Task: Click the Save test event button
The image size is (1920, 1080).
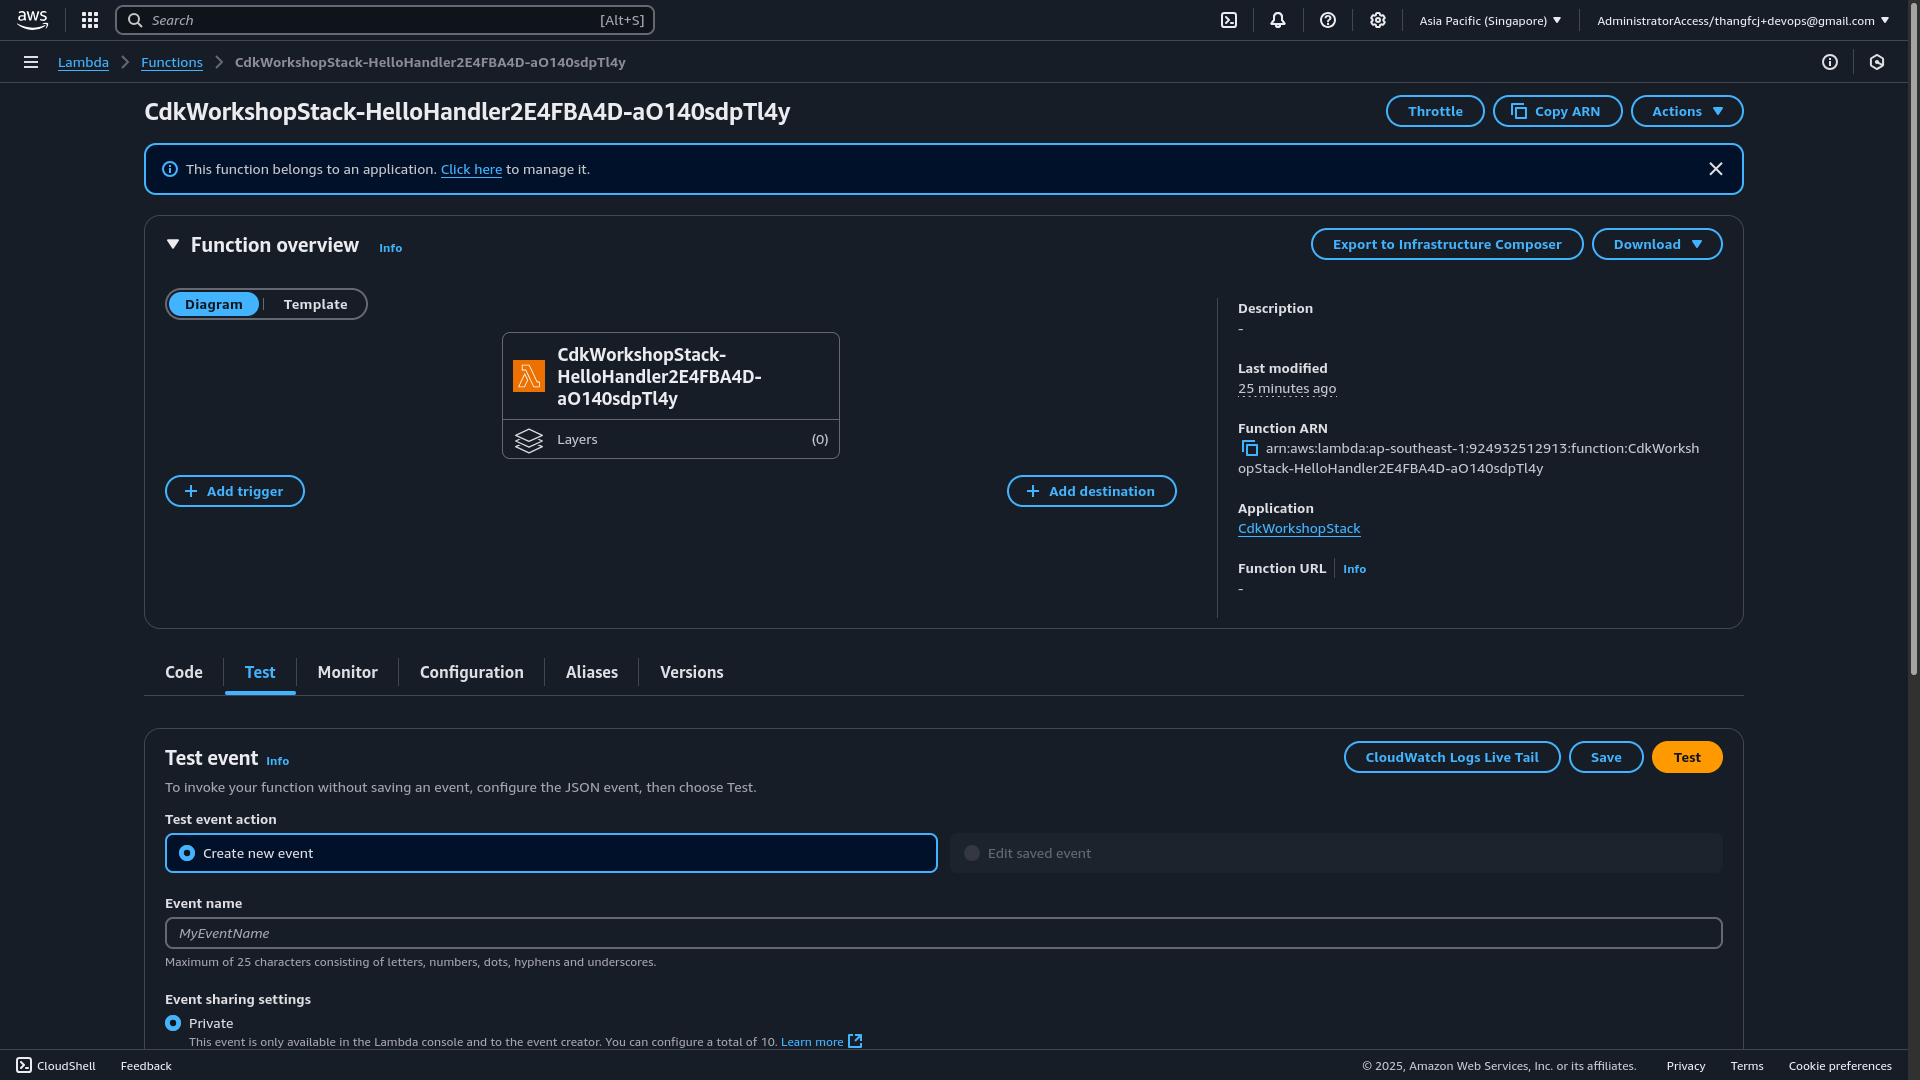Action: pyautogui.click(x=1606, y=757)
